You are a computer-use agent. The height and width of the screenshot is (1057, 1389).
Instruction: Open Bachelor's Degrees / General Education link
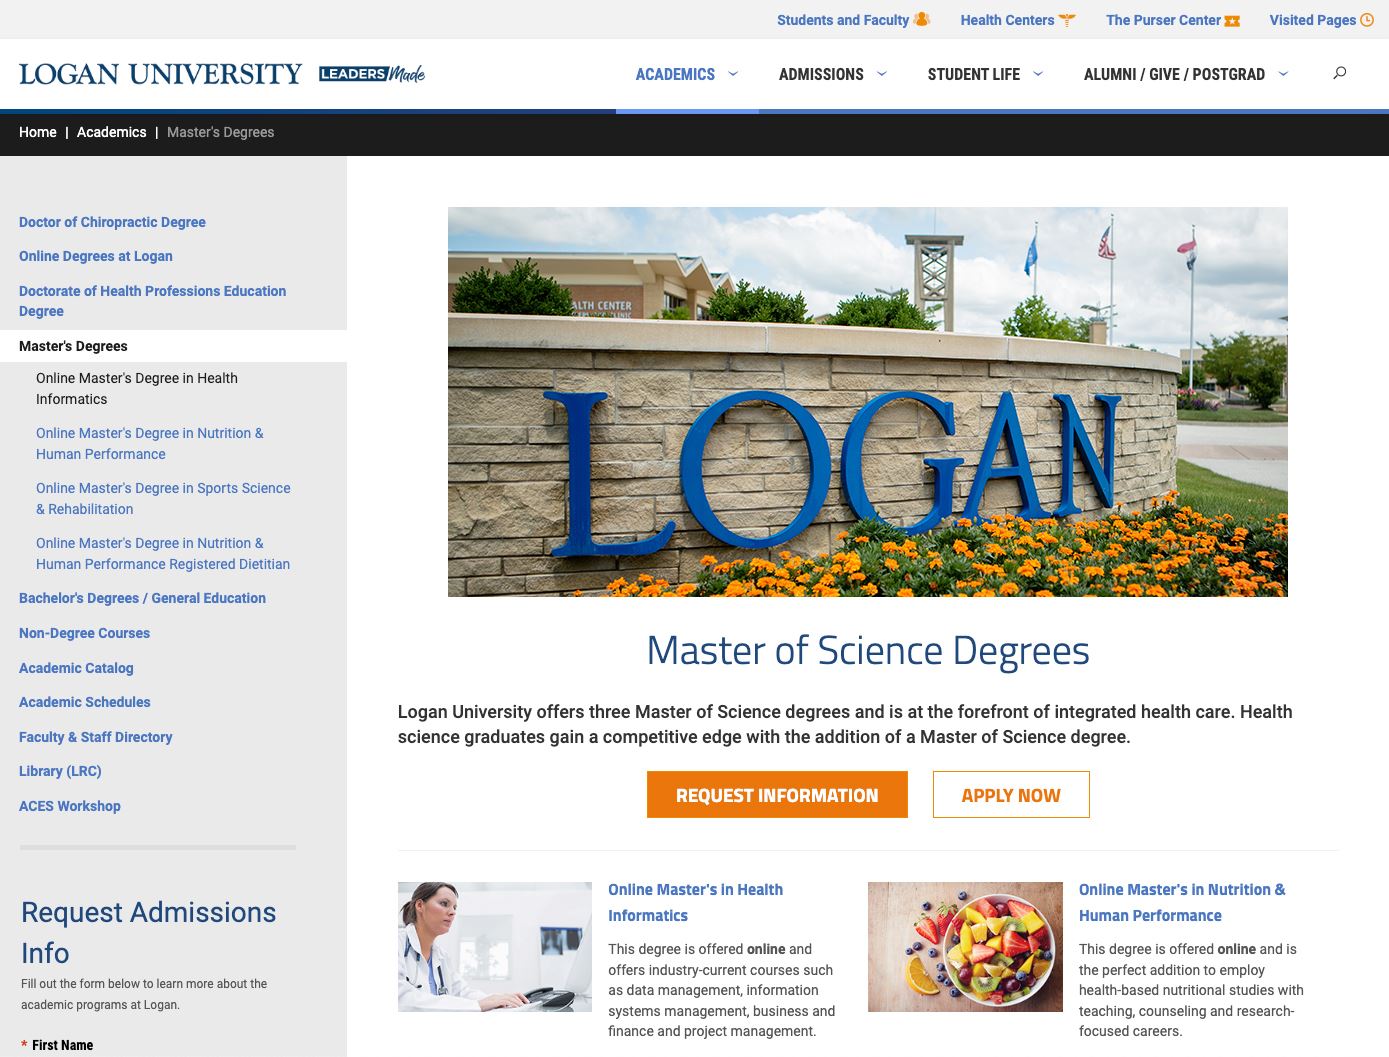142,598
